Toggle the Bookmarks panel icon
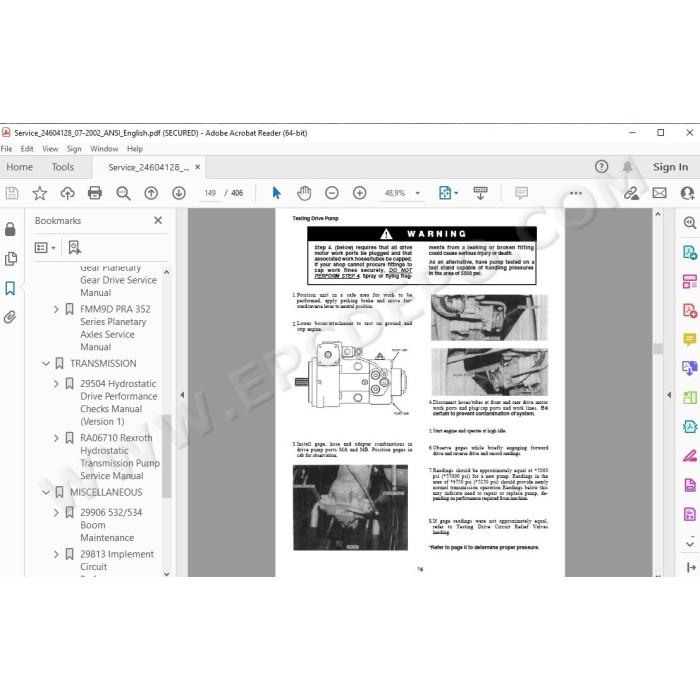 pos(10,288)
